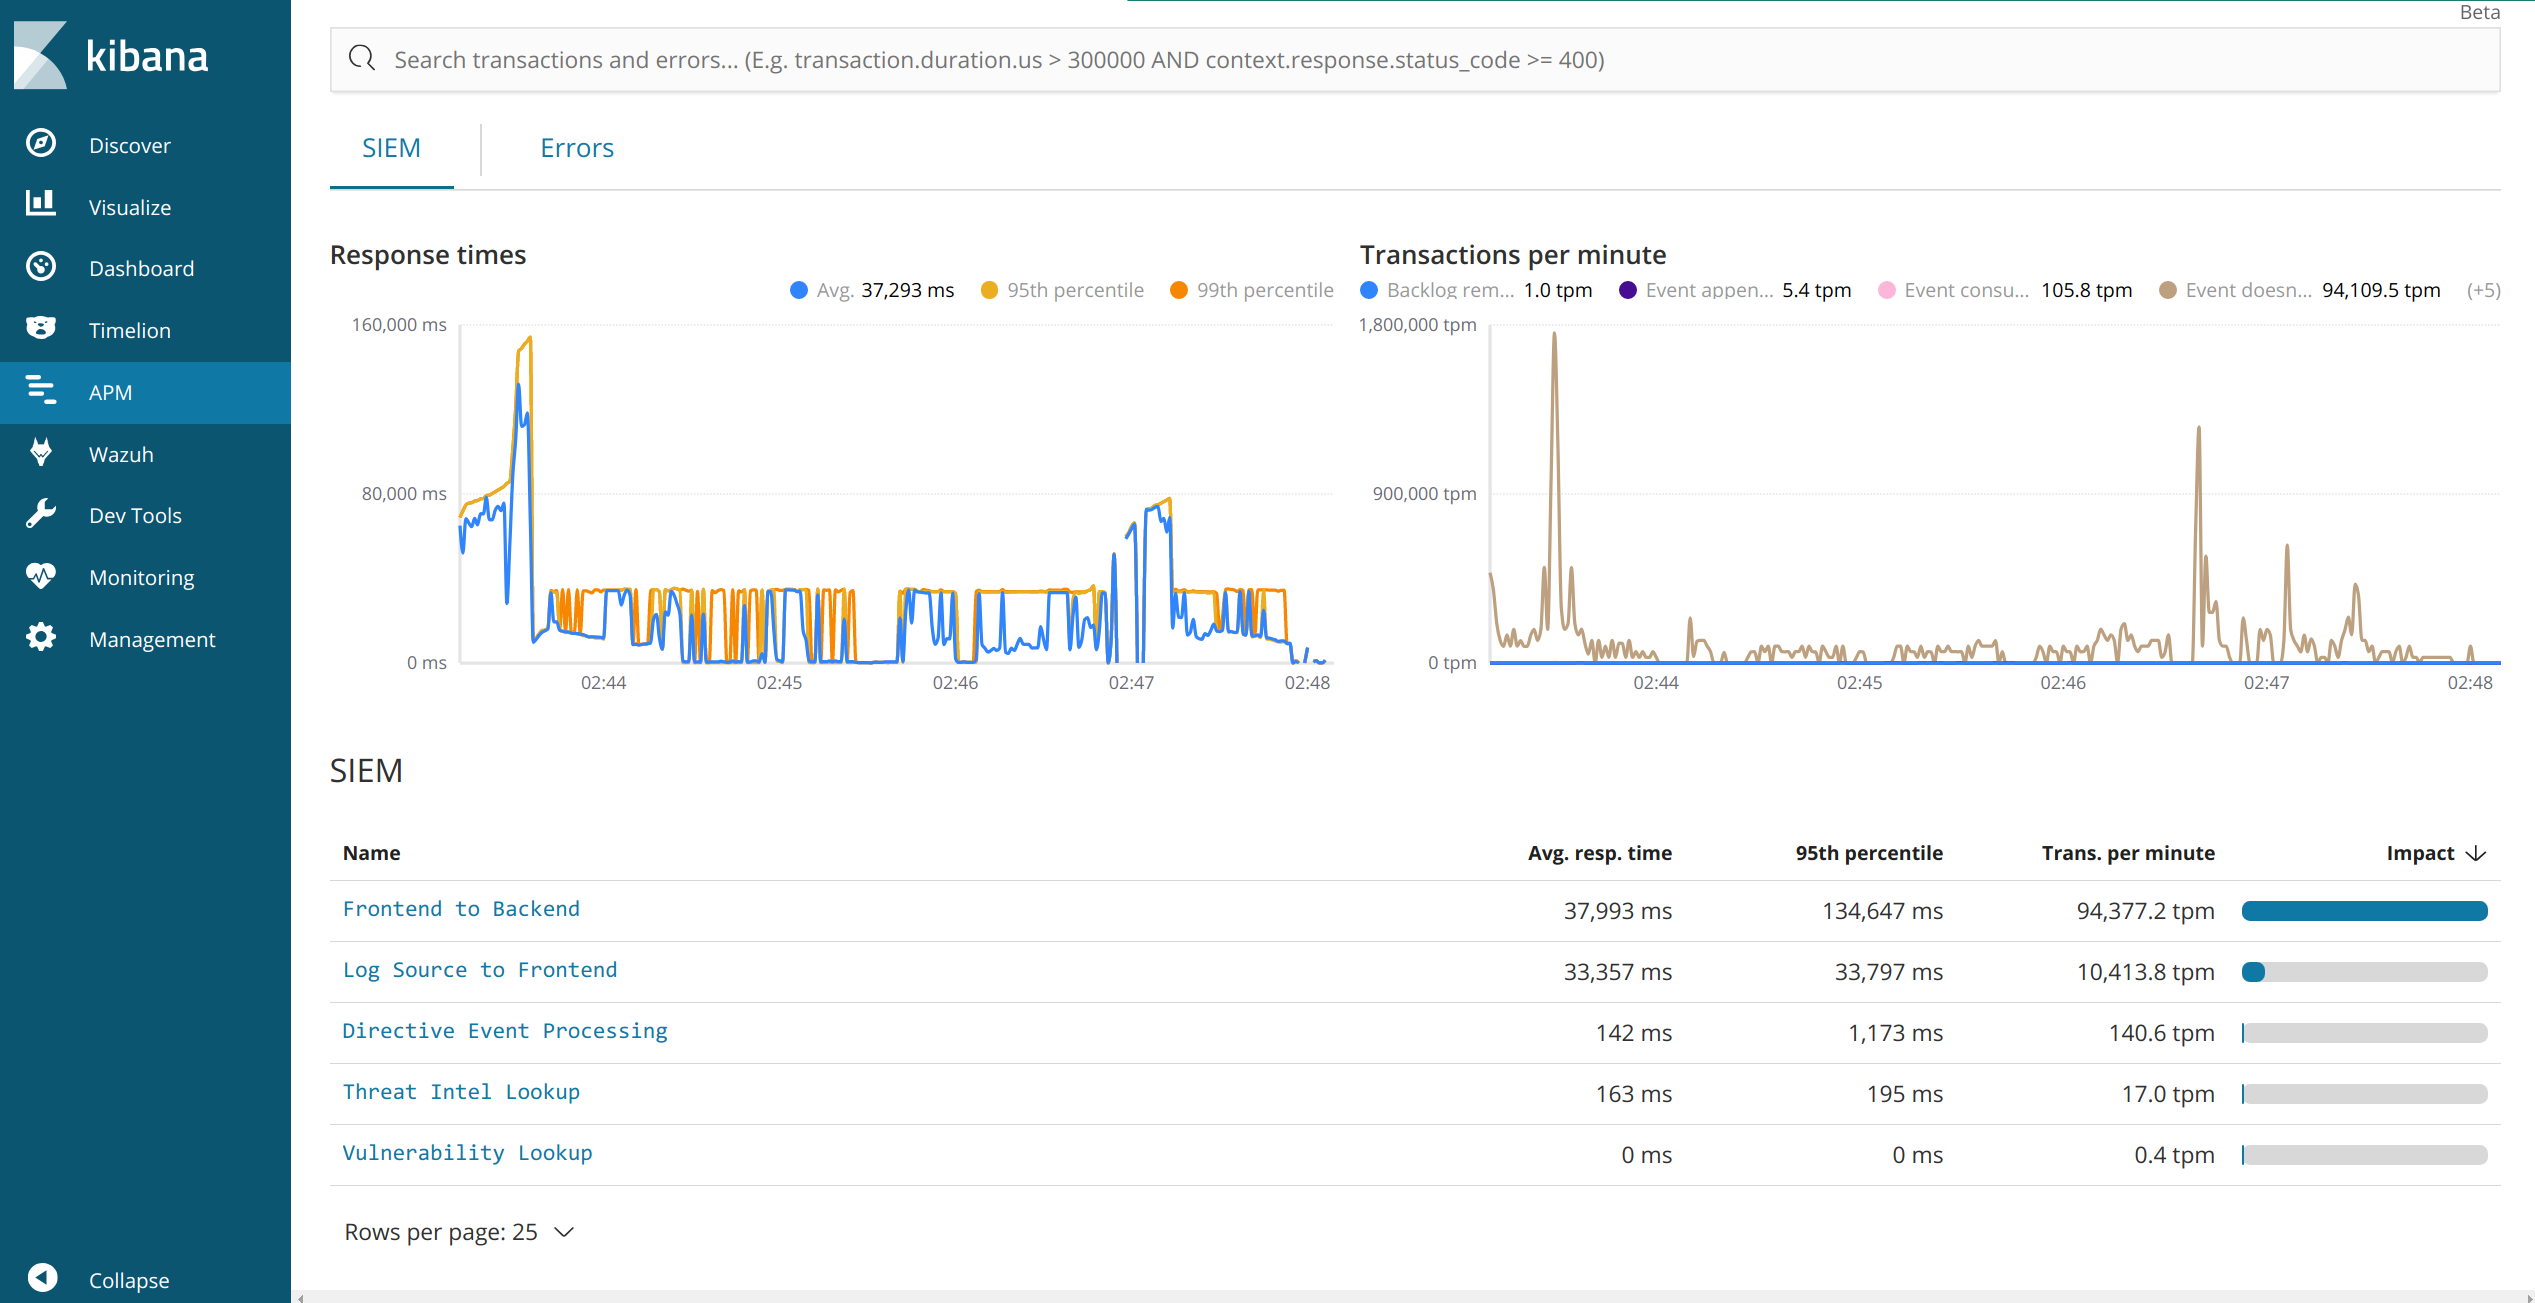Open the Threat Intel Lookup transaction
The image size is (2535, 1303).
[x=461, y=1092]
